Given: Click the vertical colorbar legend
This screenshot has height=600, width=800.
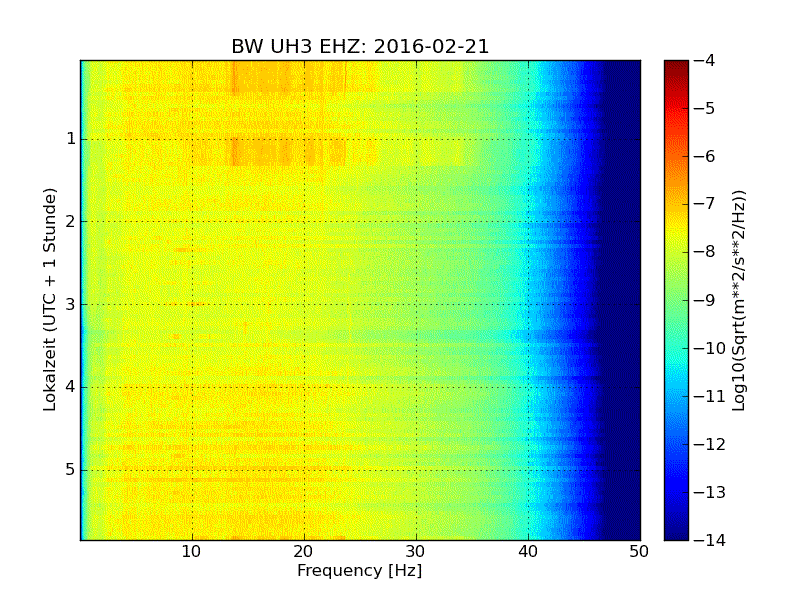Looking at the screenshot, I should 677,301.
